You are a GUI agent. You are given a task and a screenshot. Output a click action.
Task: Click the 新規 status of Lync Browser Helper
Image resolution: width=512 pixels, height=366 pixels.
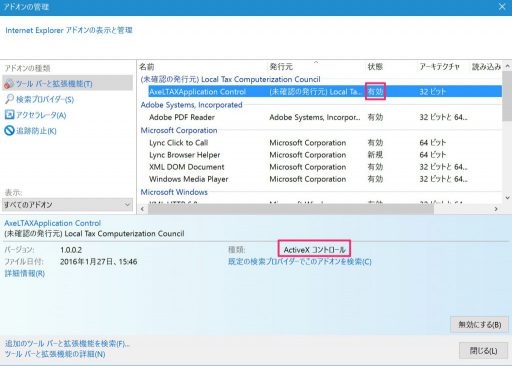(x=375, y=155)
